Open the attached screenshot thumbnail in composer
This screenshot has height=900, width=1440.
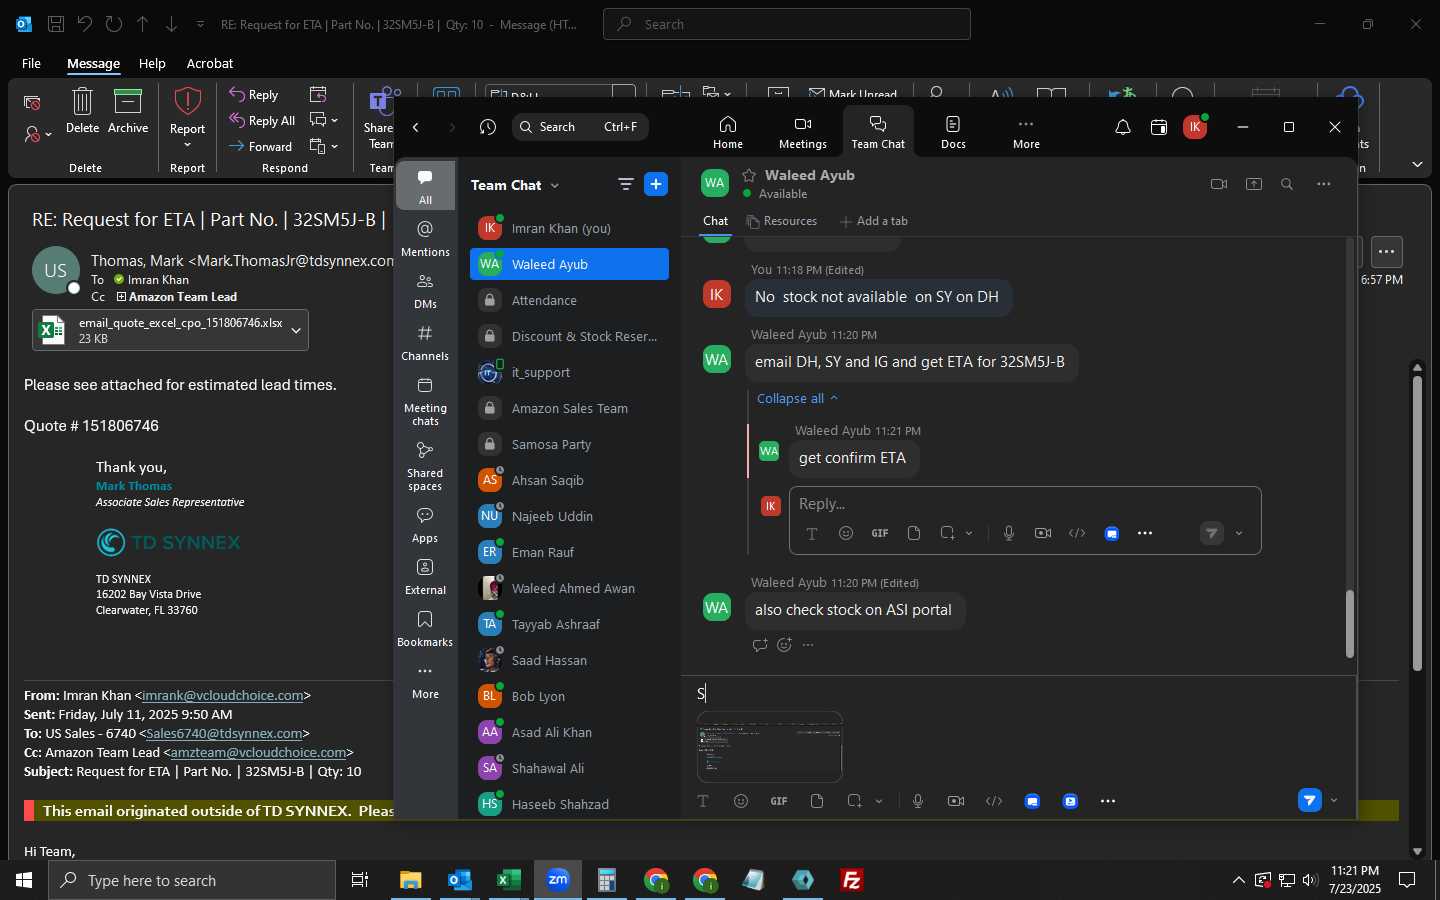pyautogui.click(x=769, y=747)
